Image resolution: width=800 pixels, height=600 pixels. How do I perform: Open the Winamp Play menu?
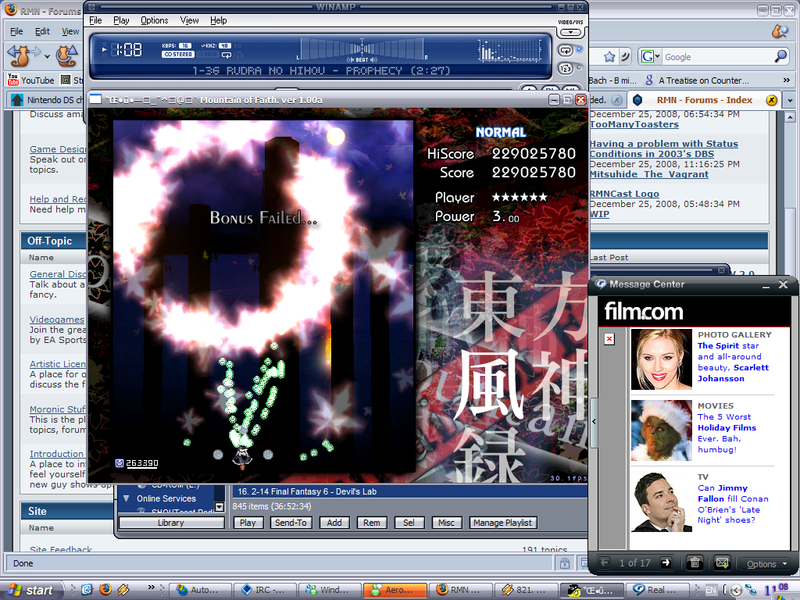121,20
